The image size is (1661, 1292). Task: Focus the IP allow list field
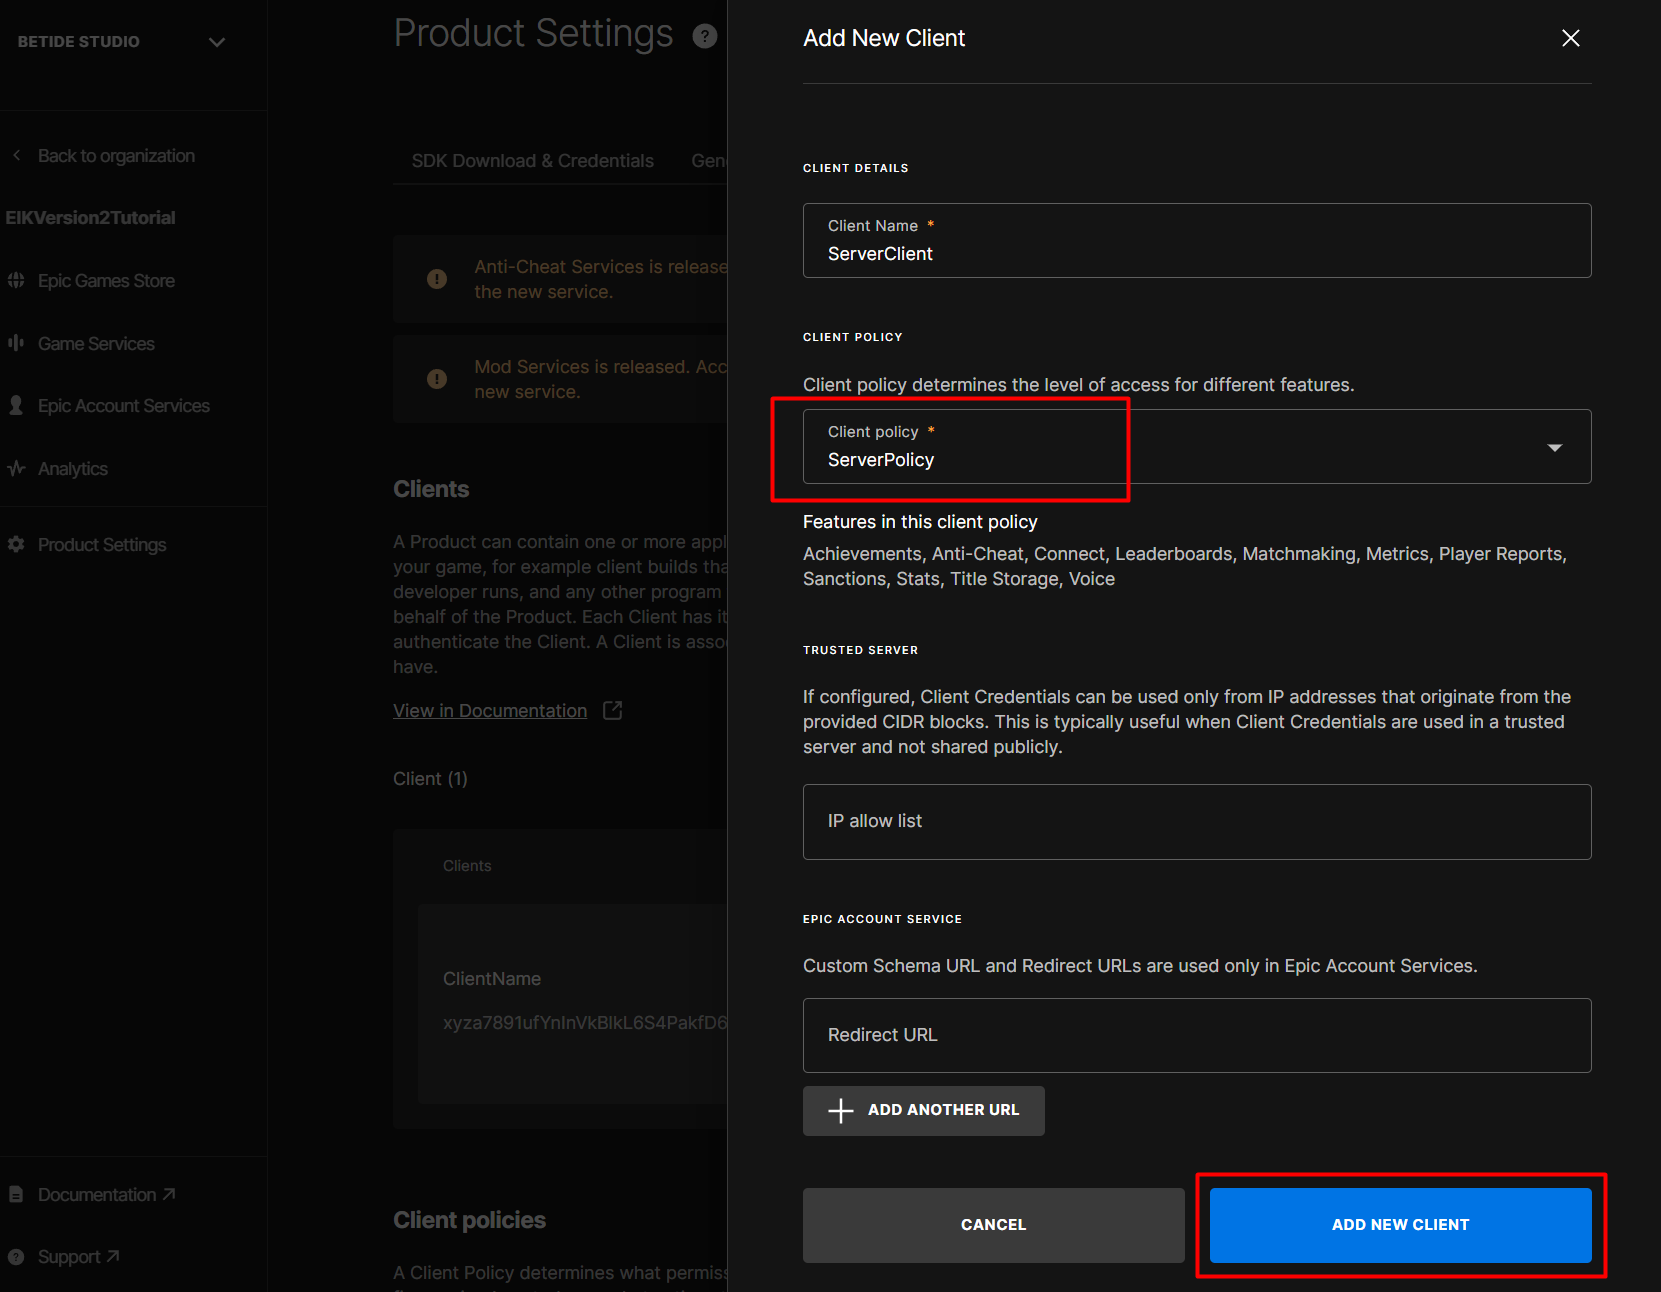coord(1196,821)
